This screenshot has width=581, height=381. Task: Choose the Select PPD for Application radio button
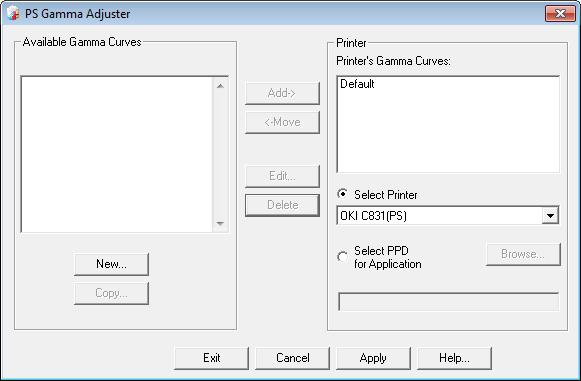342,257
